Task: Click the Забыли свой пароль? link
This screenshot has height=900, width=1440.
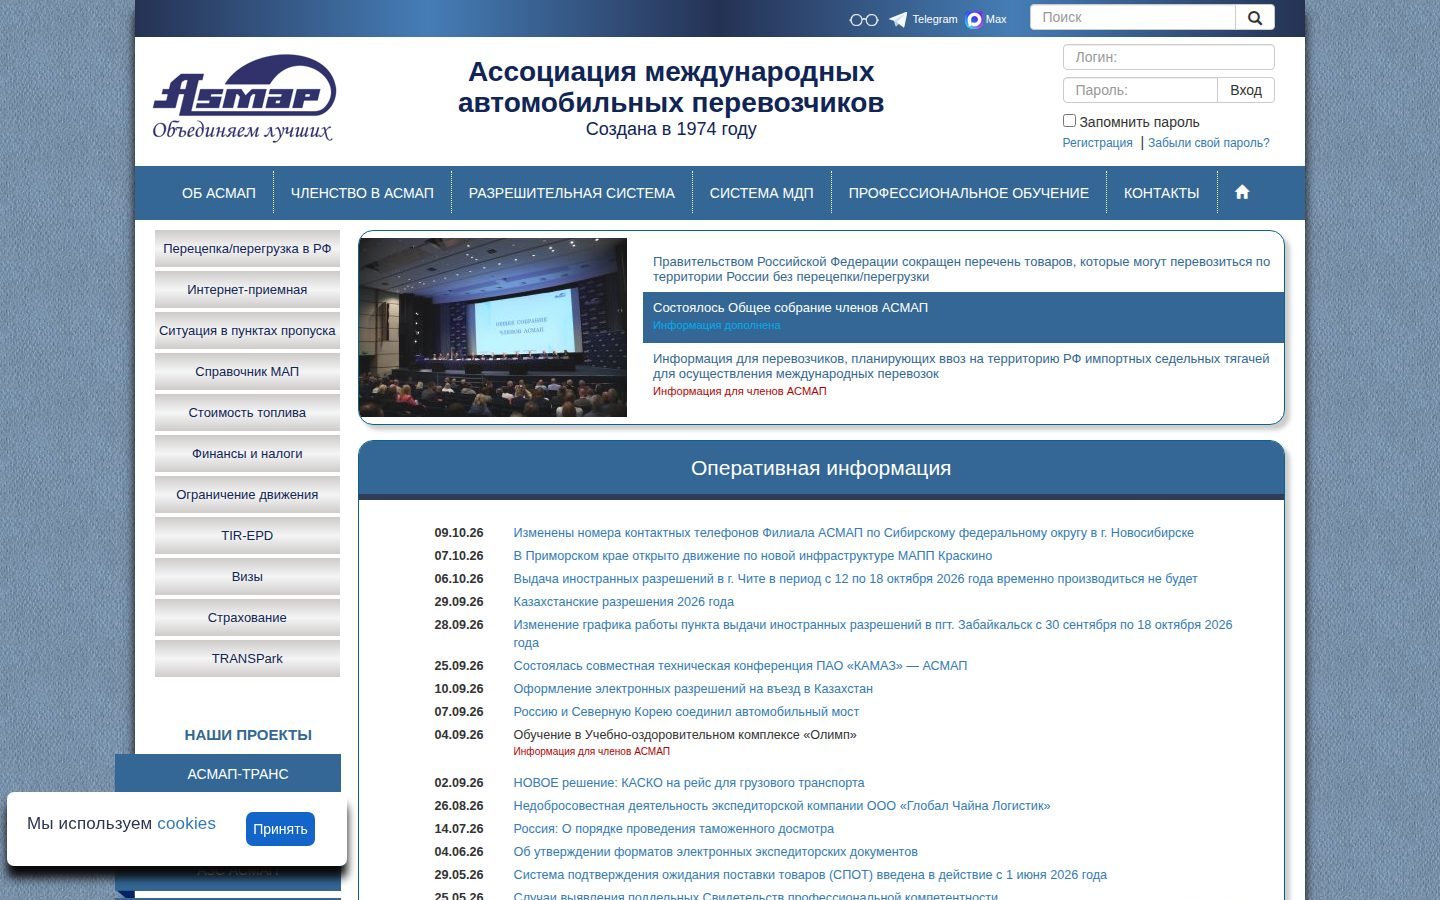Action: [1209, 143]
